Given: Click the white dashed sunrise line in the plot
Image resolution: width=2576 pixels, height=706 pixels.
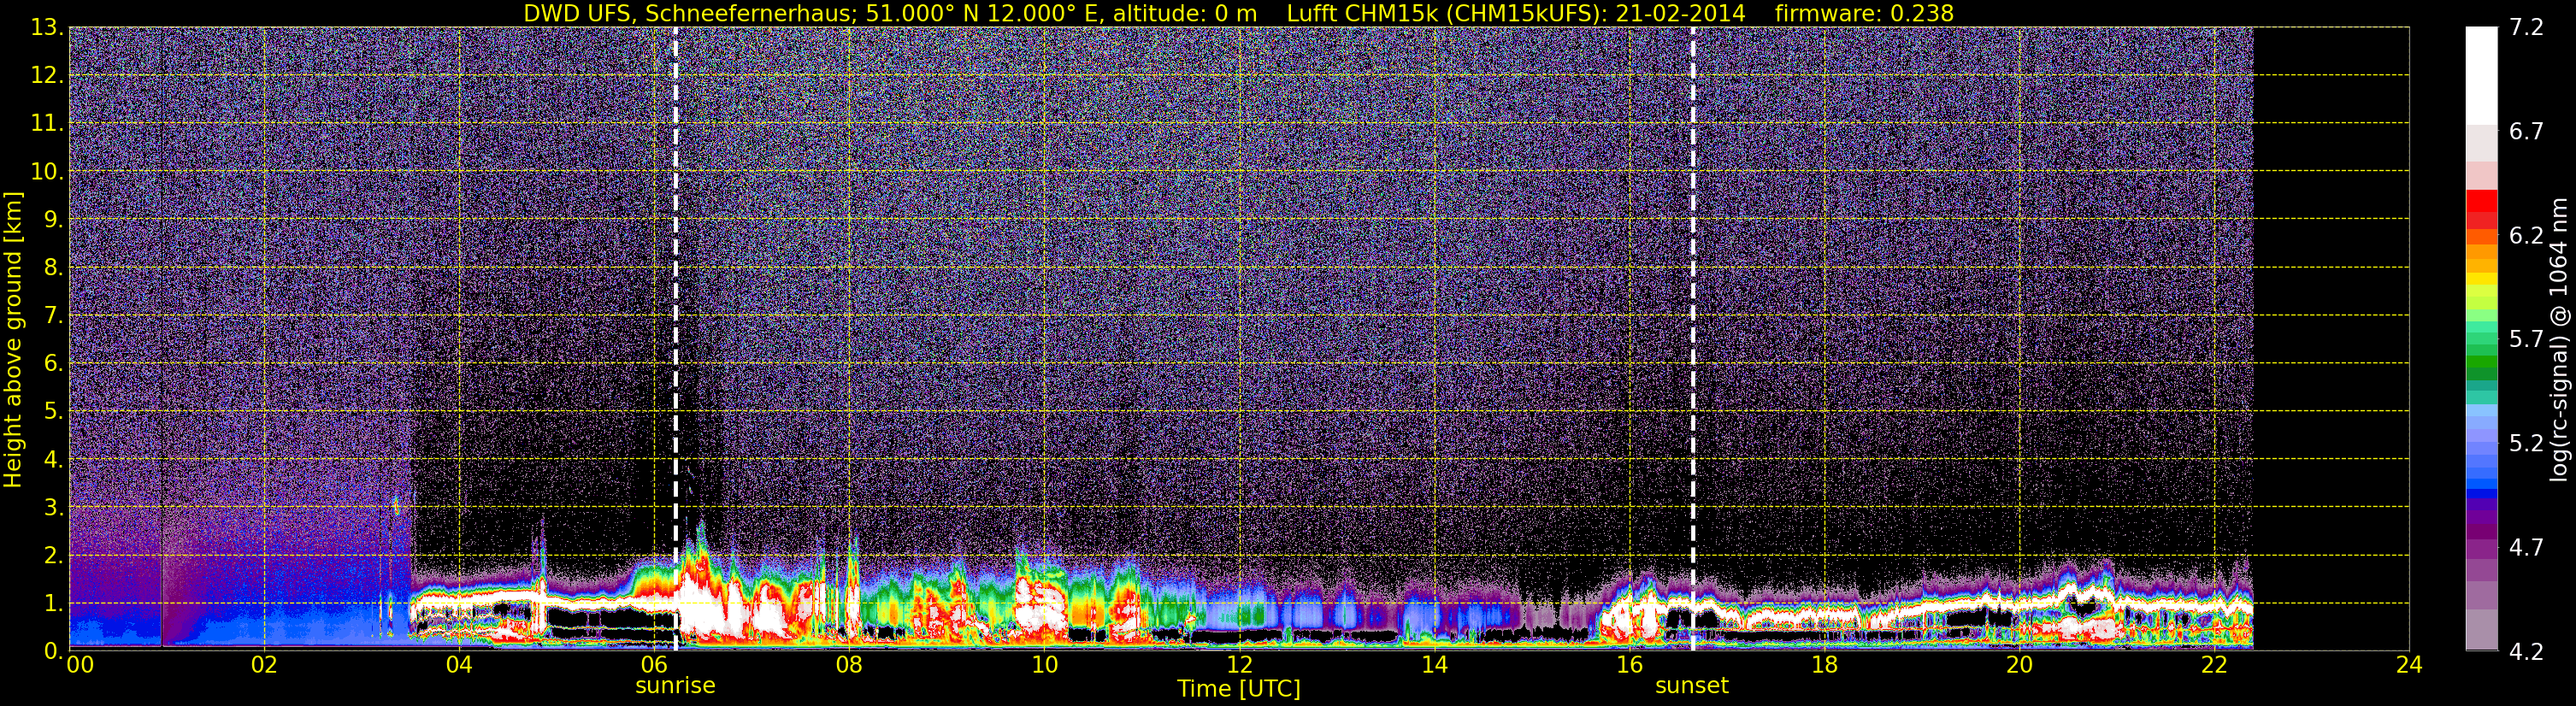Looking at the screenshot, I should tap(676, 339).
